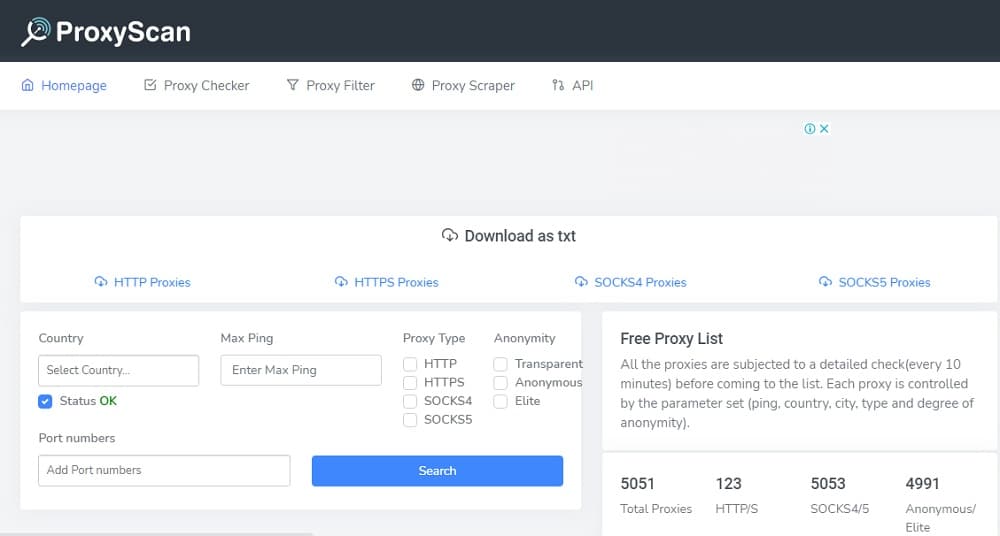Click the Proxy Type label
This screenshot has width=1000, height=536.
[434, 339]
